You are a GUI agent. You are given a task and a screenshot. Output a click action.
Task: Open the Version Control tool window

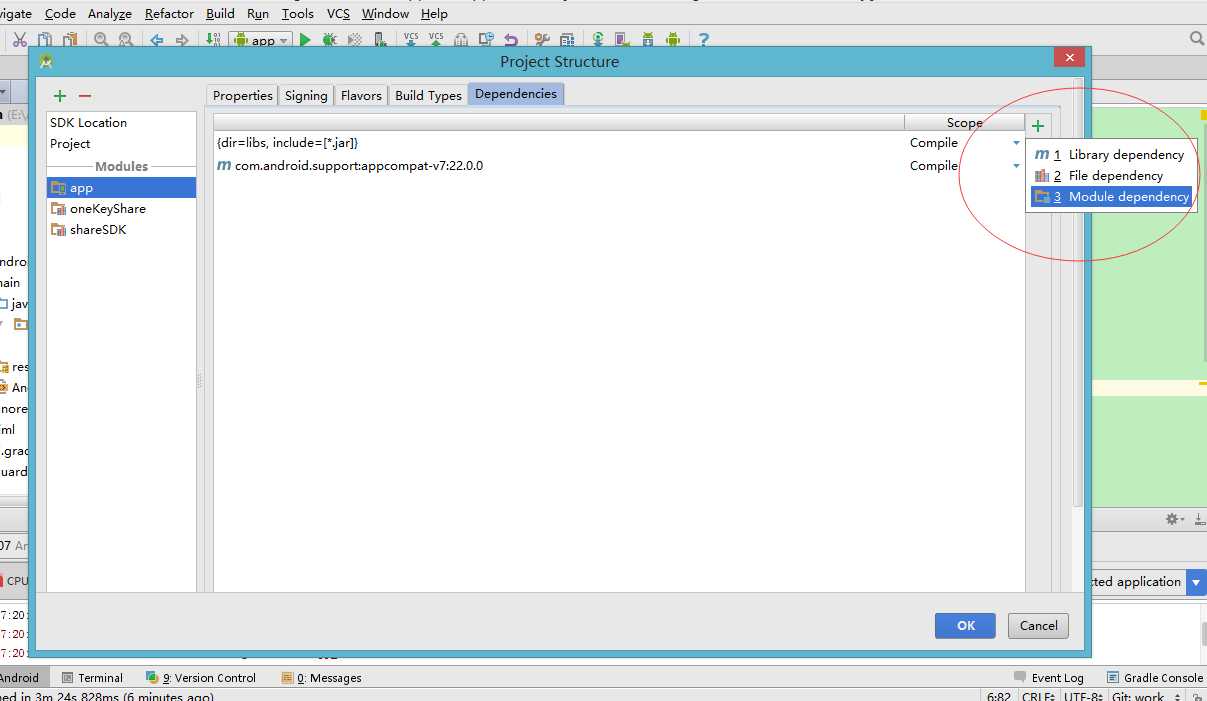(201, 678)
